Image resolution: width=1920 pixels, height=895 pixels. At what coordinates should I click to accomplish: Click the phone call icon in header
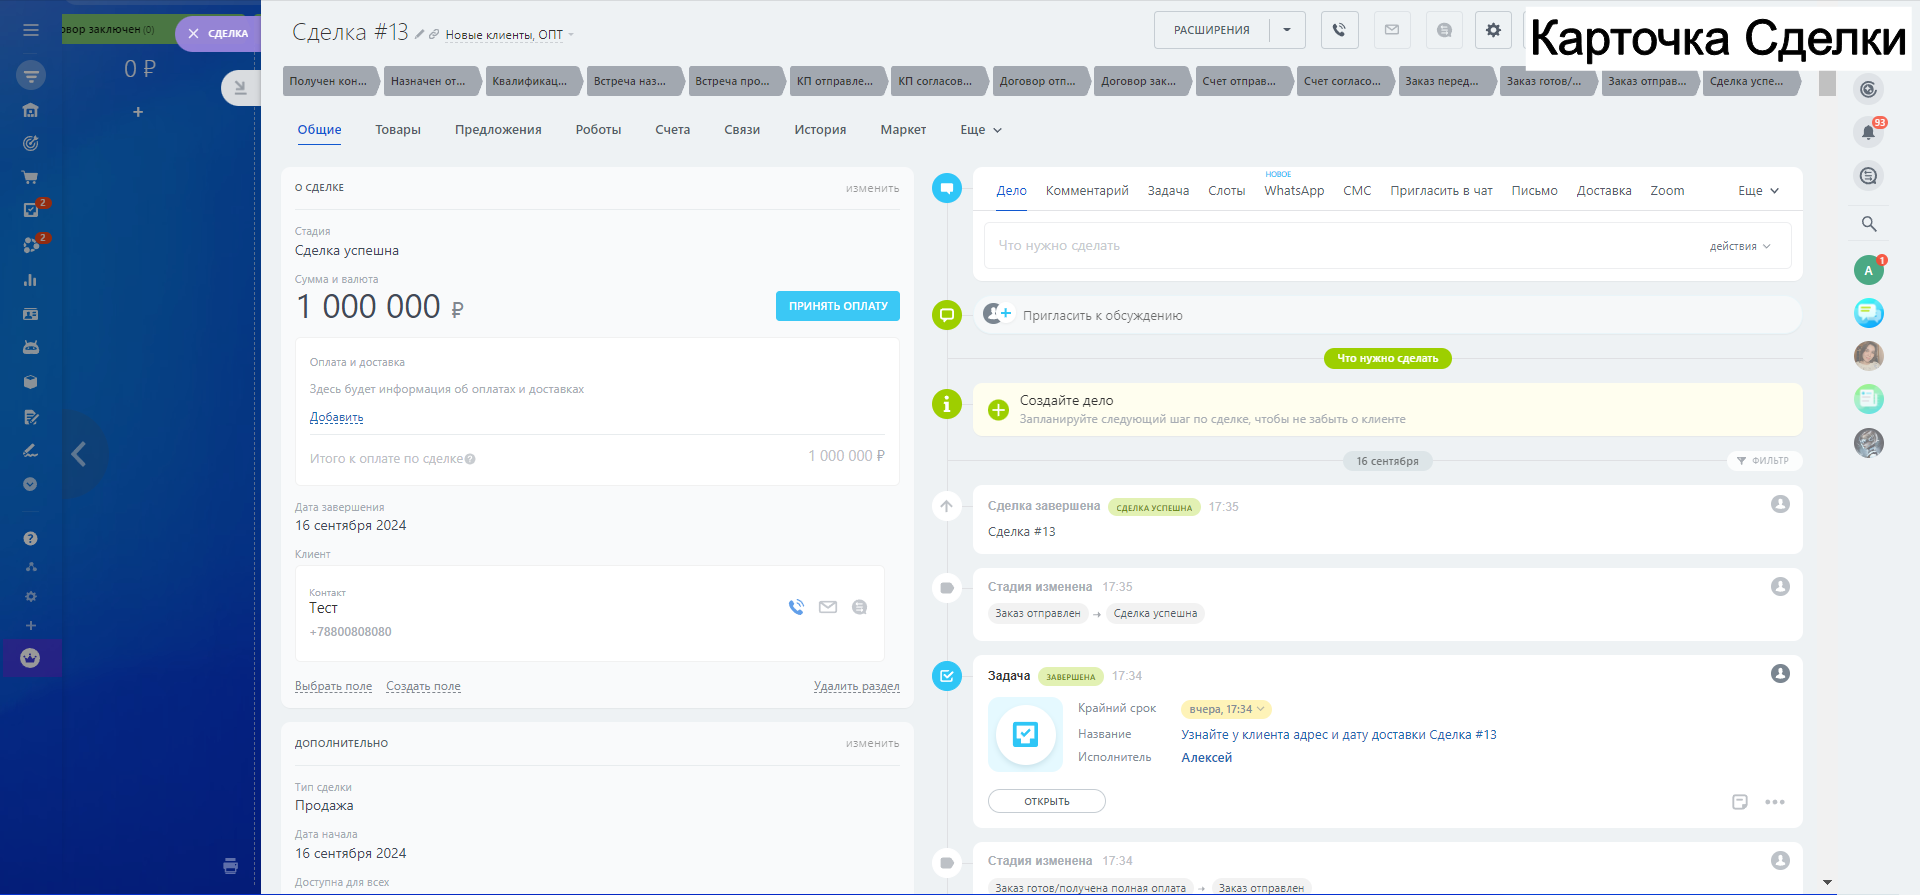point(1339,30)
